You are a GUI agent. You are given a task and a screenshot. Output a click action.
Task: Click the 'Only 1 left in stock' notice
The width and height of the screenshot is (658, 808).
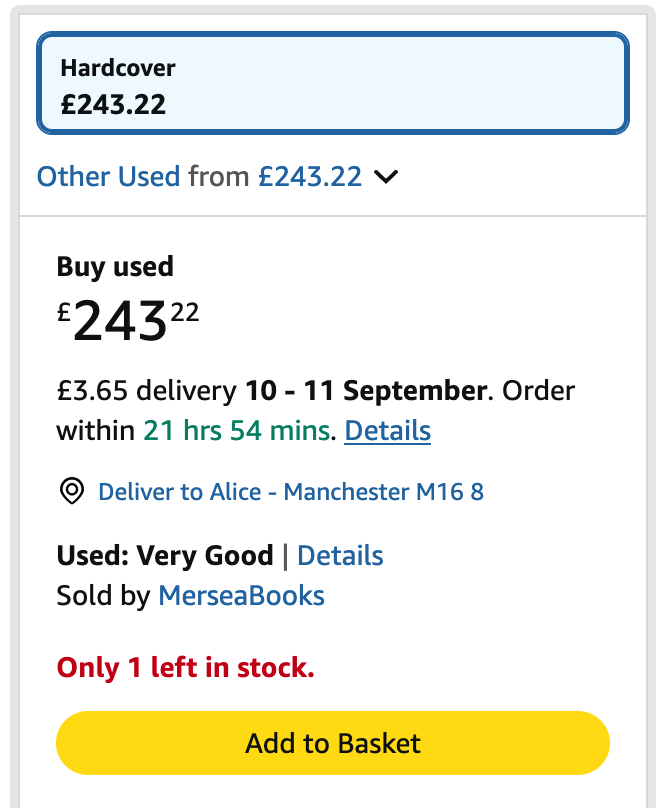(x=186, y=667)
